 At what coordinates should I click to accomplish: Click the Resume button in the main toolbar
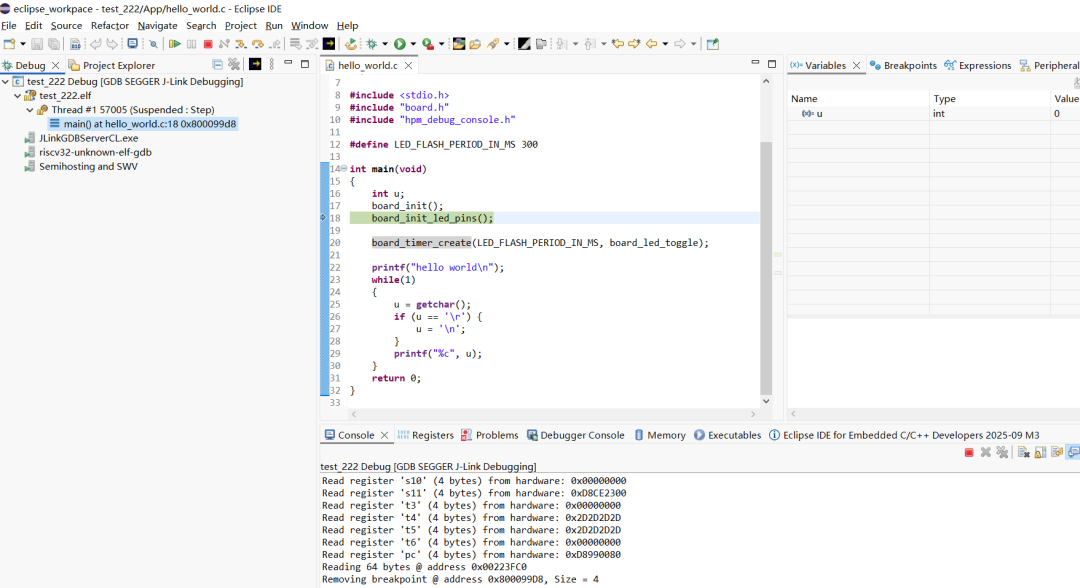pos(175,44)
